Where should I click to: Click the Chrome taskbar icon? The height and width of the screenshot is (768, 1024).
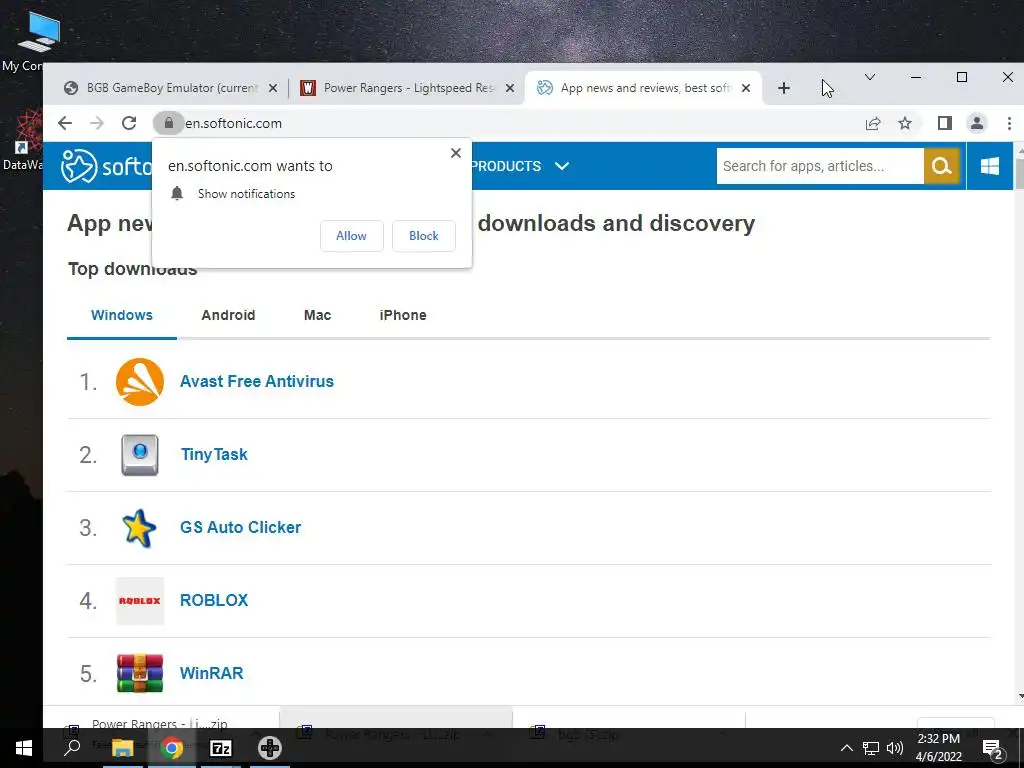click(172, 748)
